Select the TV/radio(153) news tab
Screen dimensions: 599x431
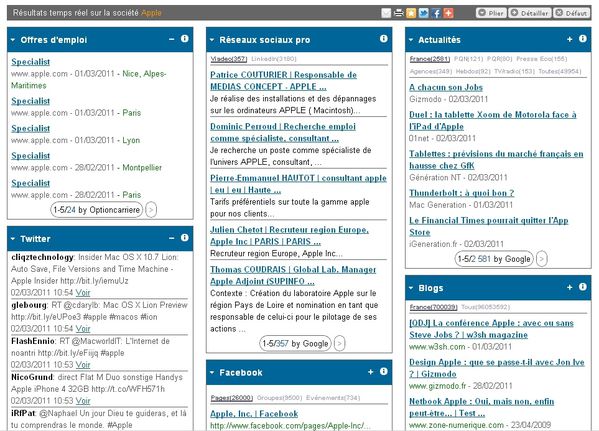point(514,71)
